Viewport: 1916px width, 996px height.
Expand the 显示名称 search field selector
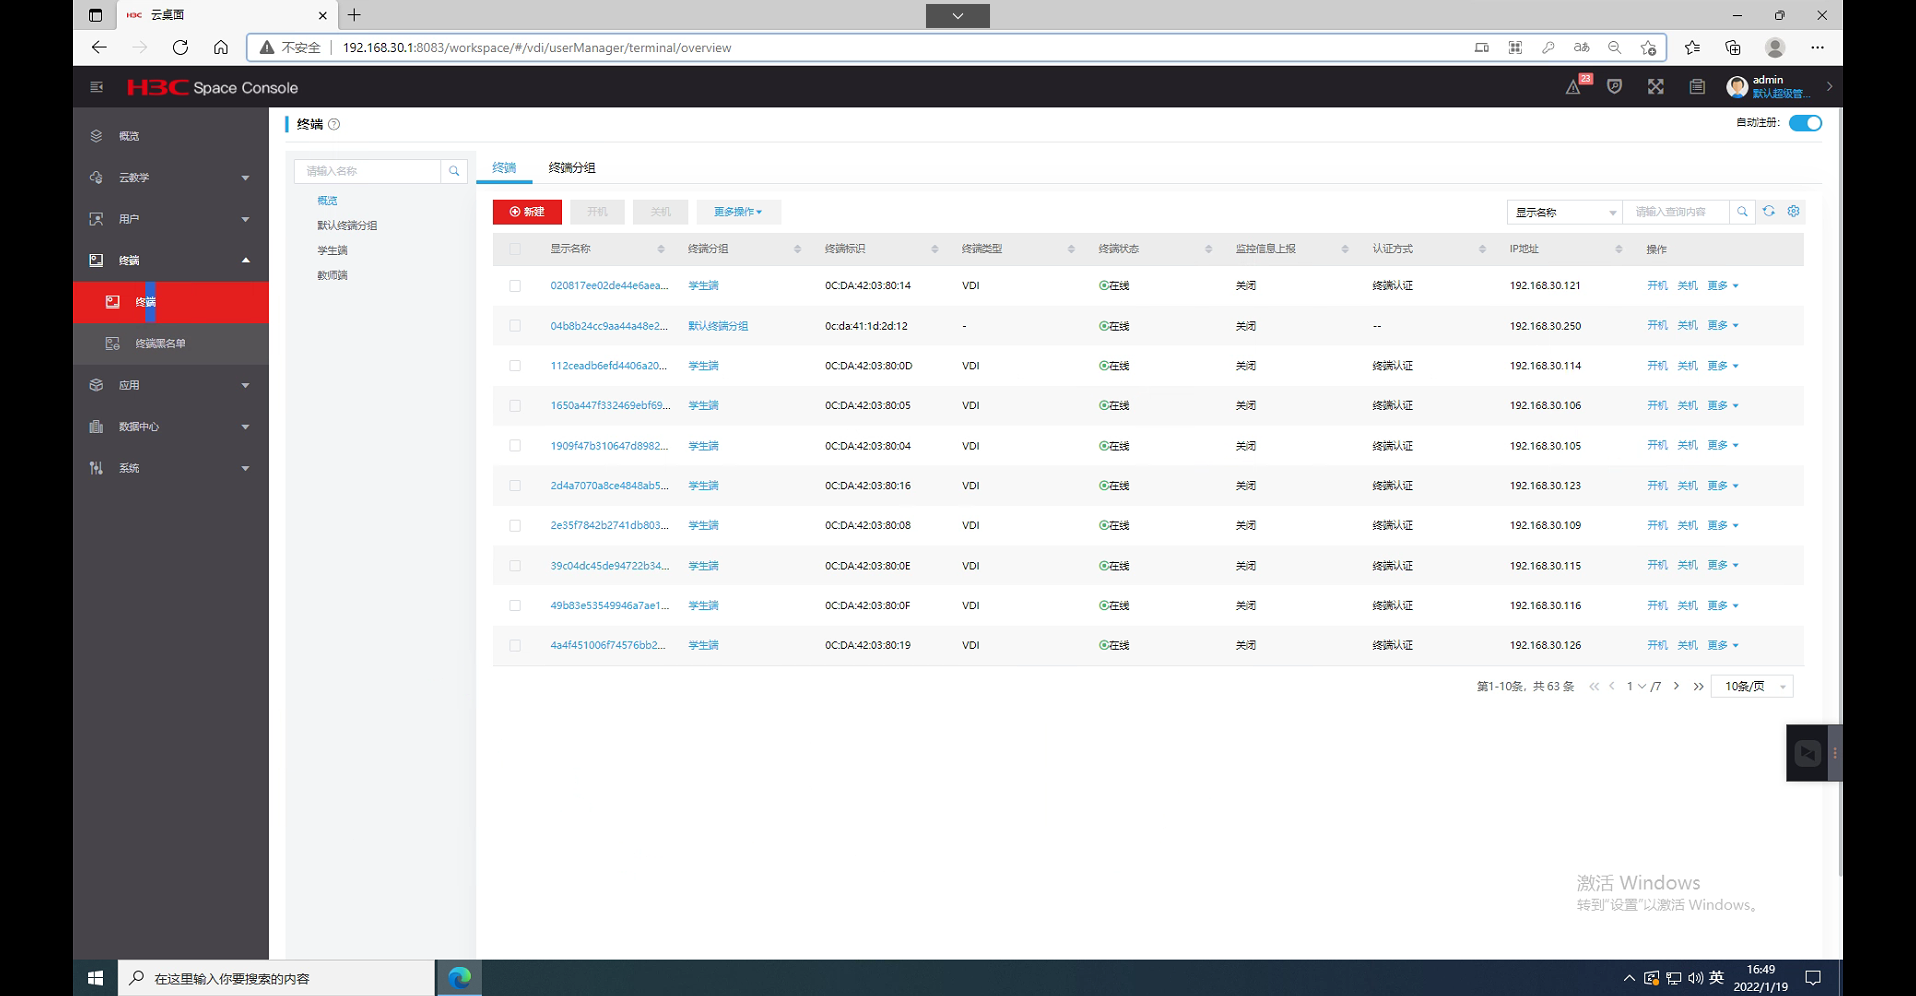click(1564, 212)
